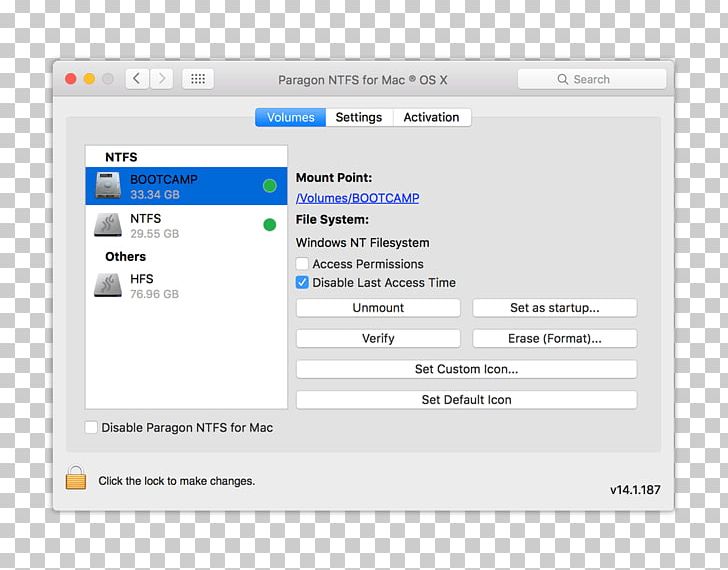Screen dimensions: 728x570
Task: Click the red close window button
Action: tap(71, 79)
